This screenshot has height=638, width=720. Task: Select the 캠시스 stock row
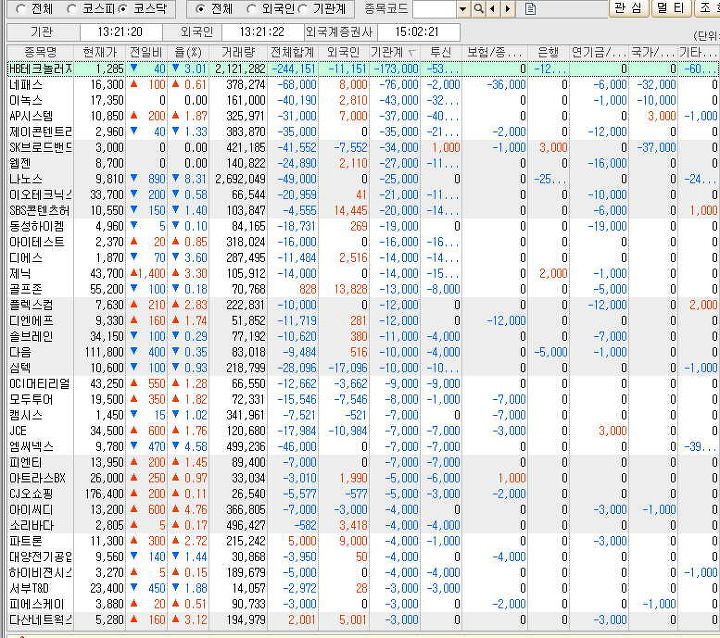(x=363, y=415)
